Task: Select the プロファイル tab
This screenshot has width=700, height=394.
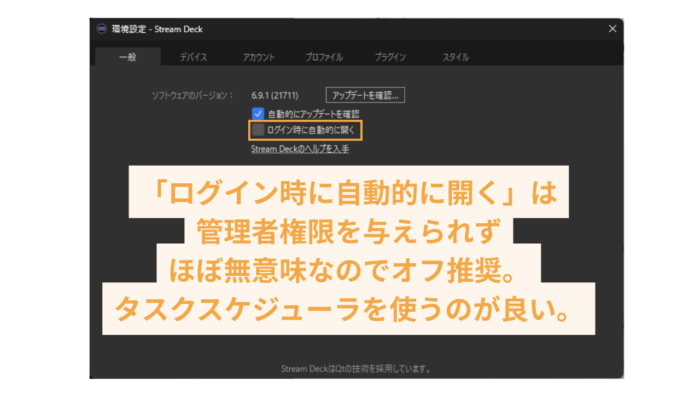Action: pos(324,57)
